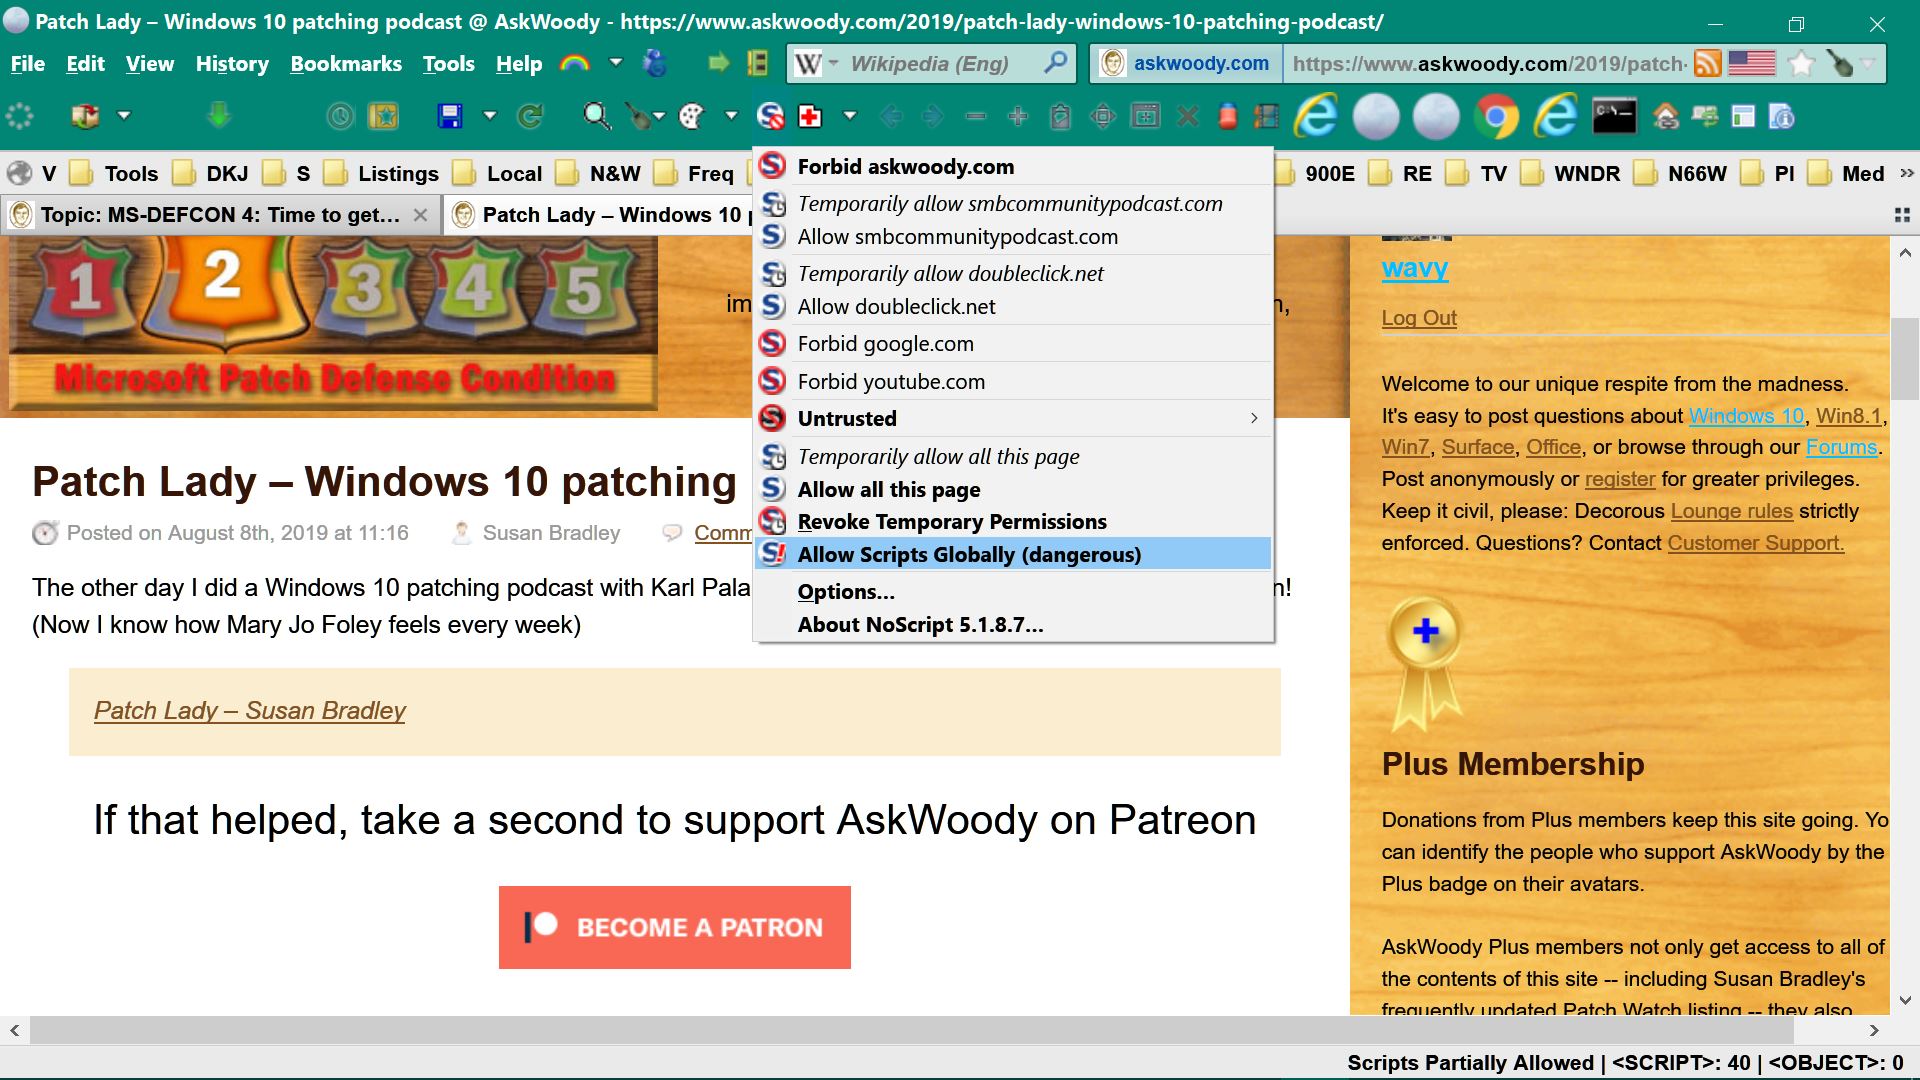Screen dimensions: 1920x1080
Task: Click the orange RSS feed icon
Action: (x=1708, y=64)
